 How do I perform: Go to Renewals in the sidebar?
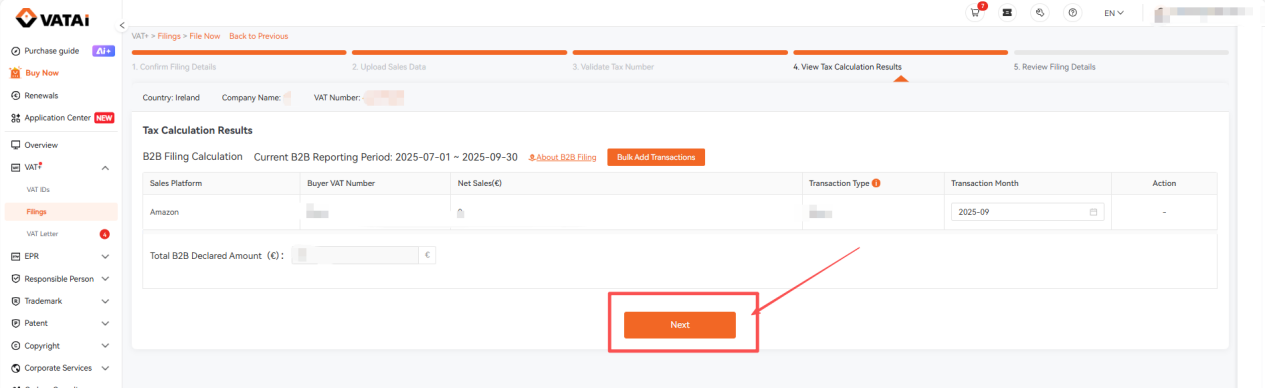click(41, 95)
